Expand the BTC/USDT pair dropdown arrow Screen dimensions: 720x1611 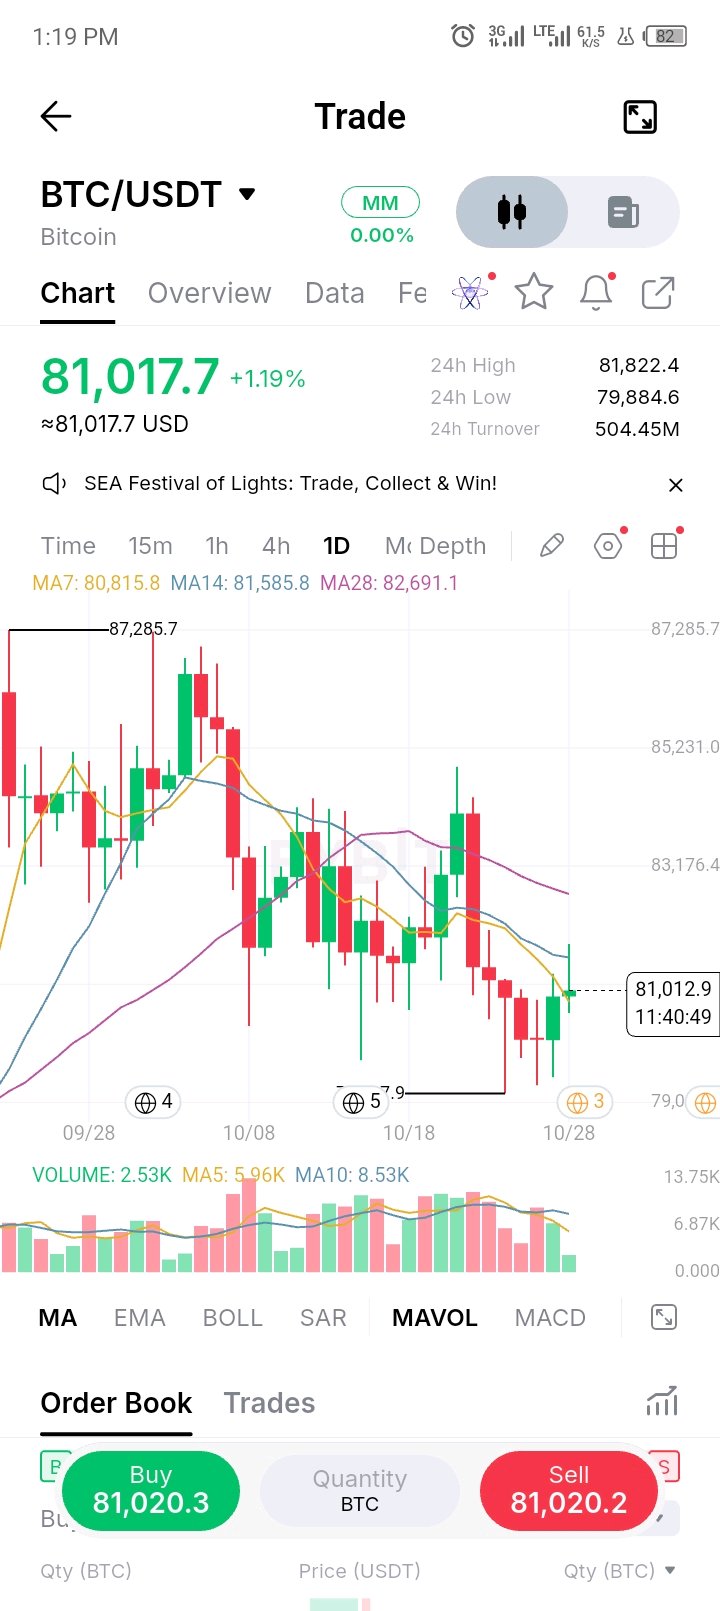tap(247, 194)
